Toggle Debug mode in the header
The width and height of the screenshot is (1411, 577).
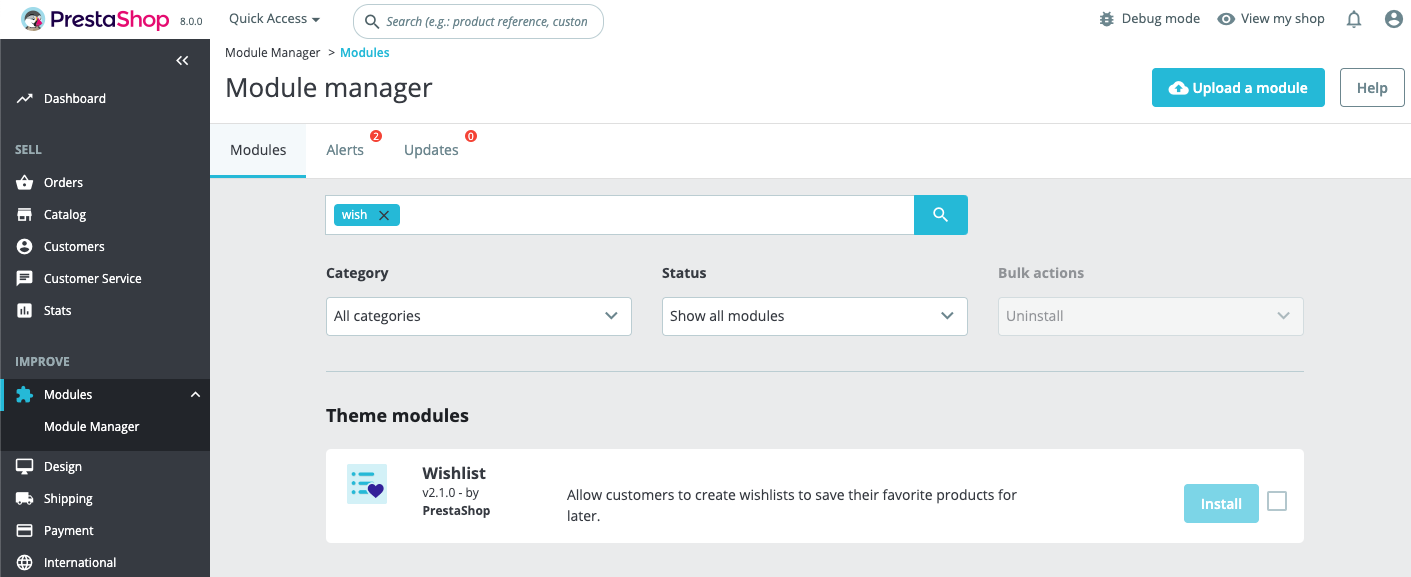click(x=1149, y=19)
